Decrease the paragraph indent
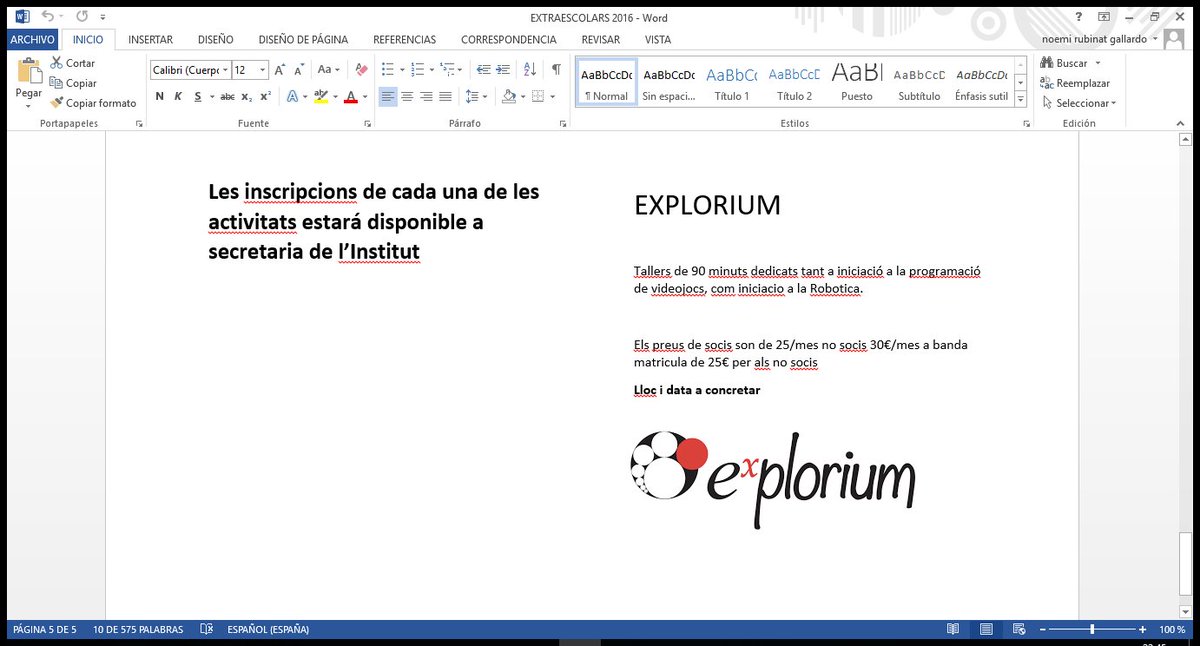The image size is (1200, 646). click(484, 70)
